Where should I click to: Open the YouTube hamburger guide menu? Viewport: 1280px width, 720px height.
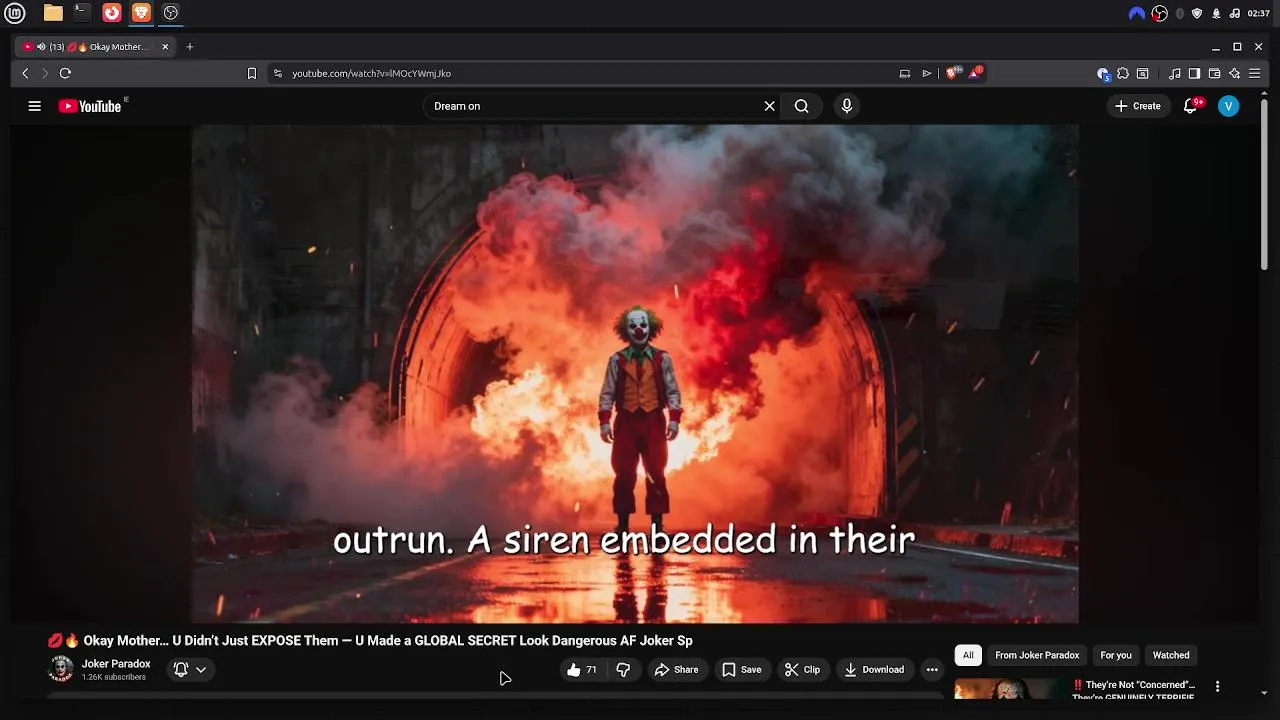pos(34,106)
